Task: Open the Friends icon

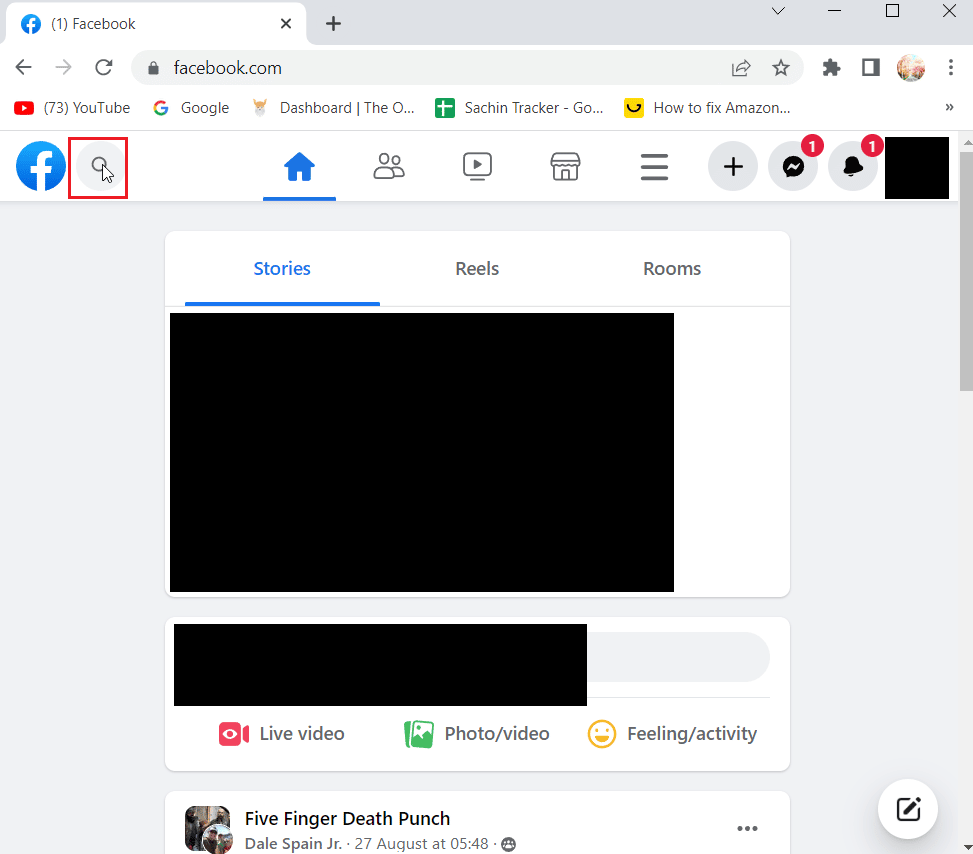Action: pos(388,166)
